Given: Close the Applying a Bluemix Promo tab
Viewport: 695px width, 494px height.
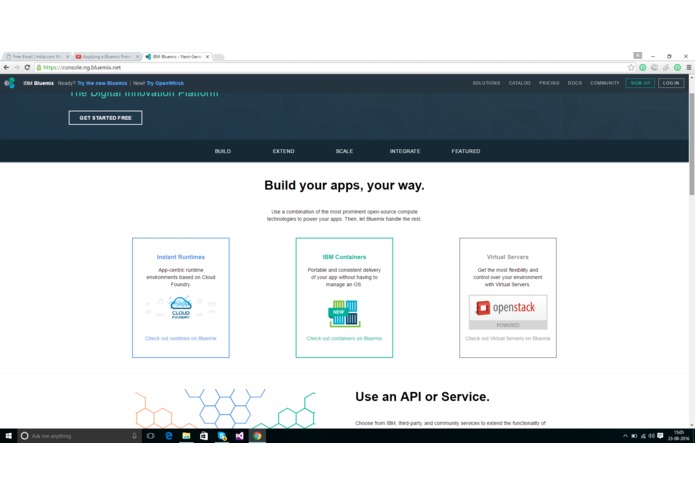Looking at the screenshot, I should tap(137, 57).
